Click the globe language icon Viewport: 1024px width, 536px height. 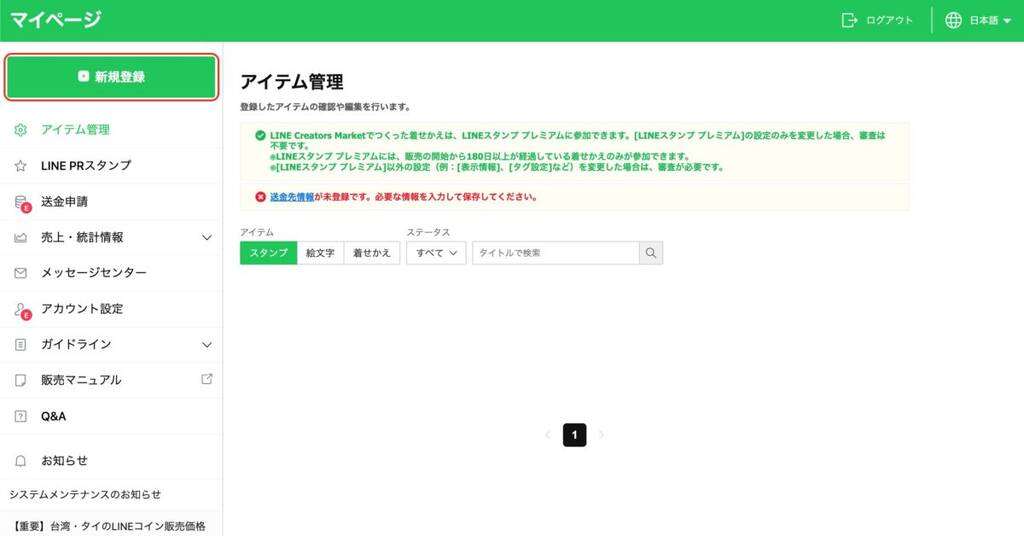[x=953, y=20]
